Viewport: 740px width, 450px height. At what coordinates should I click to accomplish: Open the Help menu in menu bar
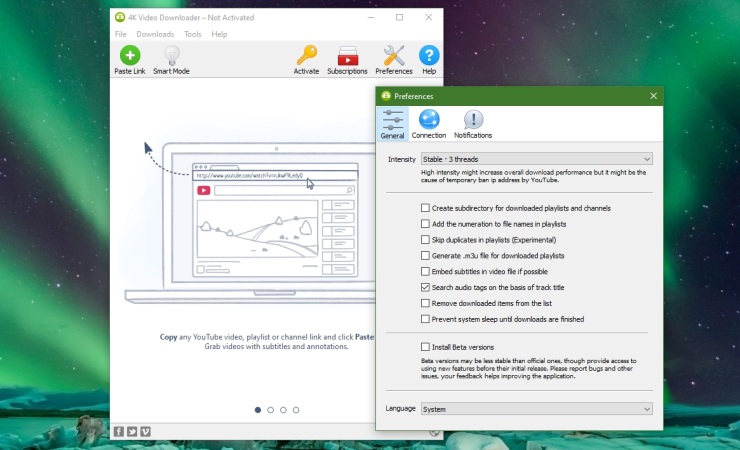[x=219, y=34]
